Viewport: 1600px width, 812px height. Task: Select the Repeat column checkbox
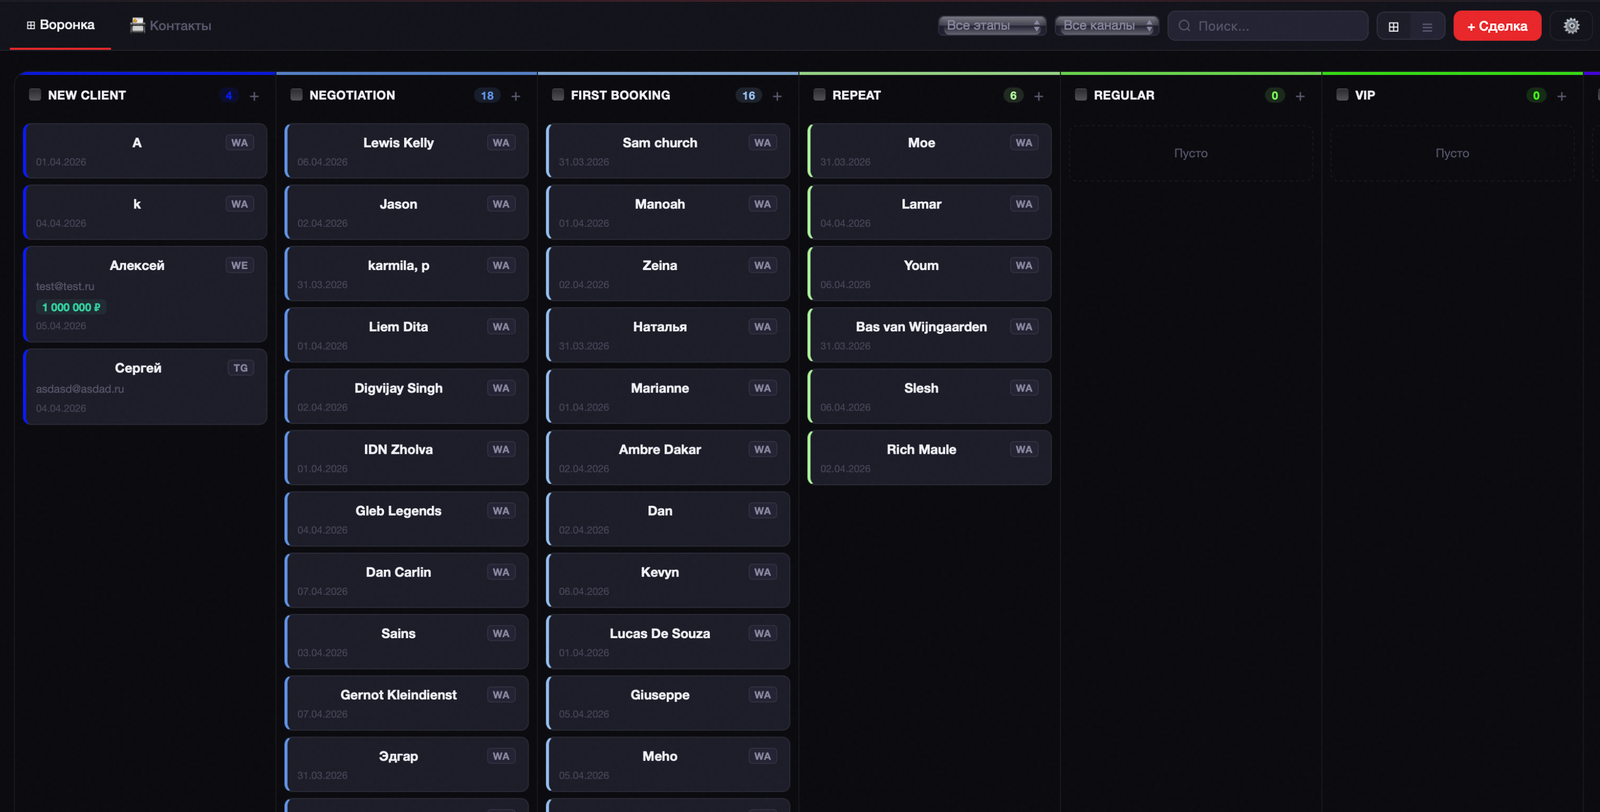pyautogui.click(x=819, y=95)
